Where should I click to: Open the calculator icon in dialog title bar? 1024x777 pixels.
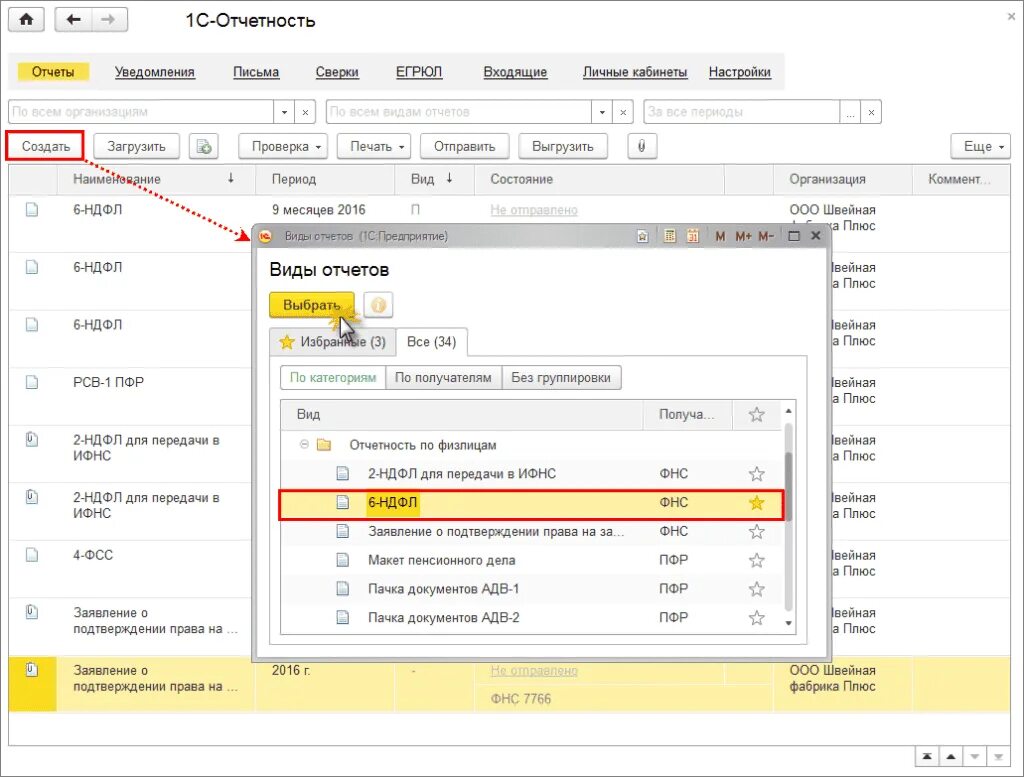tap(669, 236)
